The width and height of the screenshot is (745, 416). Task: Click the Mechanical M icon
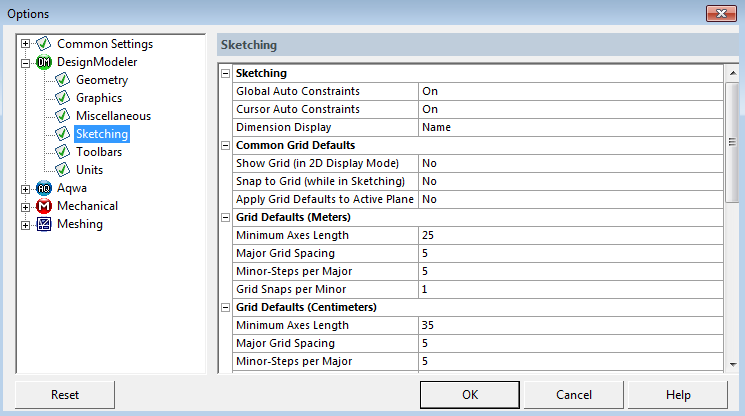44,206
